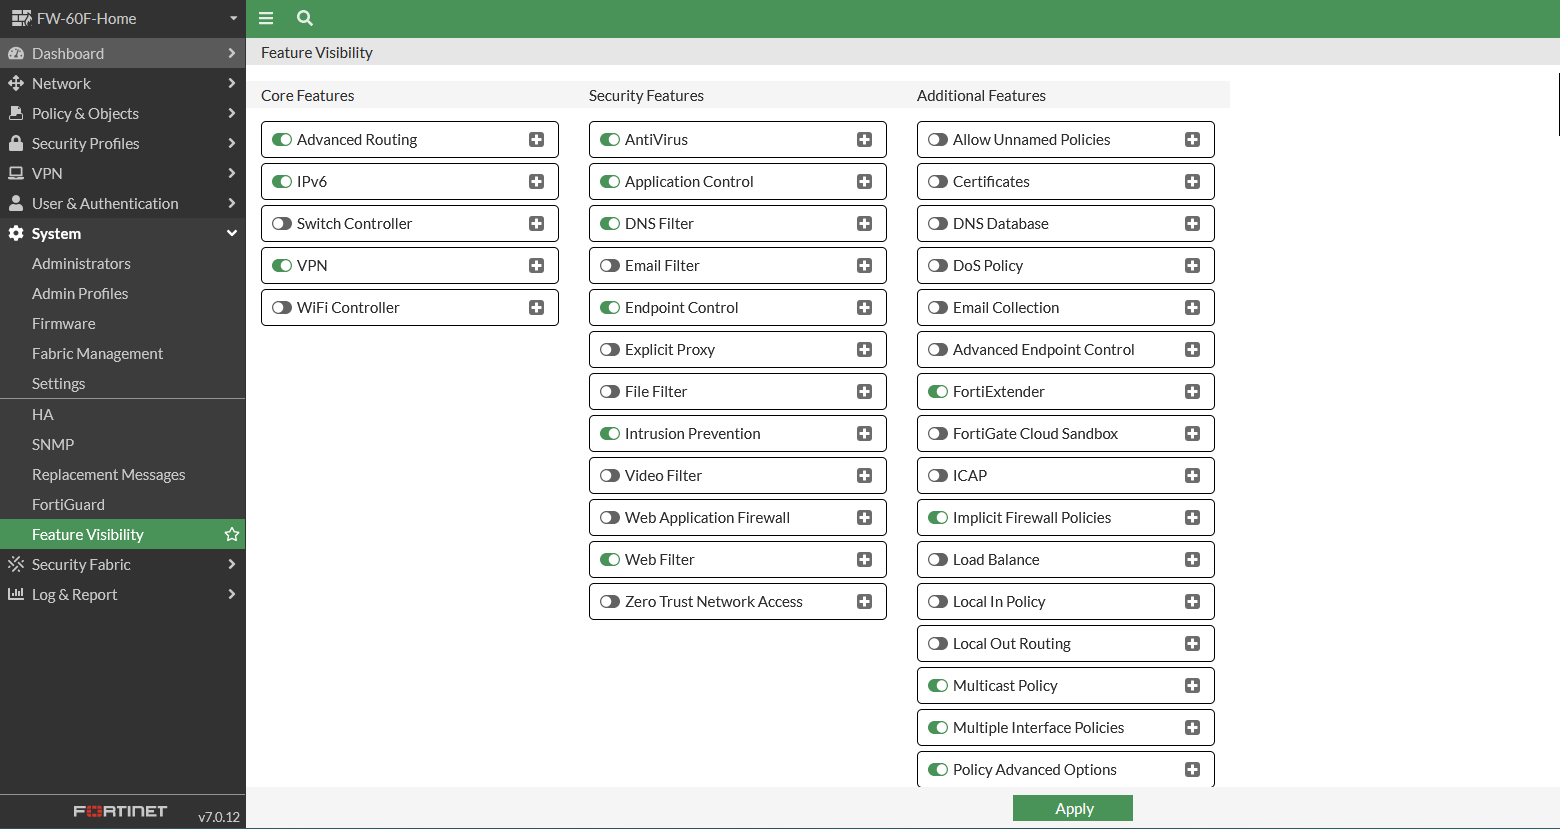
Task: Open the FW-60F-Home device dropdown
Action: coord(122,18)
